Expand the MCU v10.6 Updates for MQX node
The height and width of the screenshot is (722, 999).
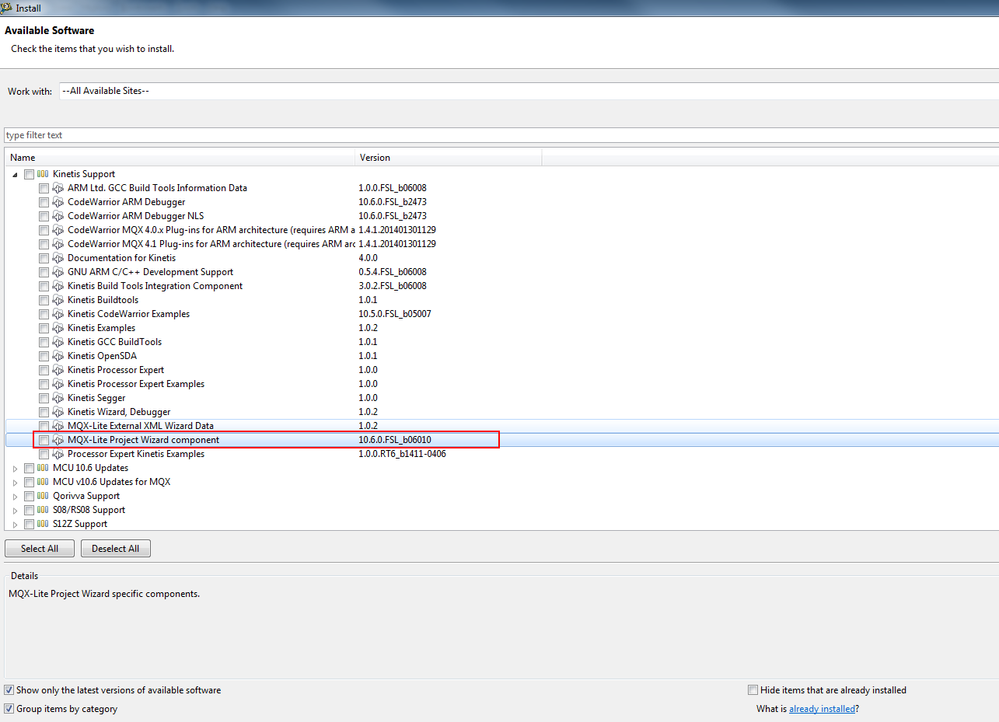pyautogui.click(x=15, y=482)
